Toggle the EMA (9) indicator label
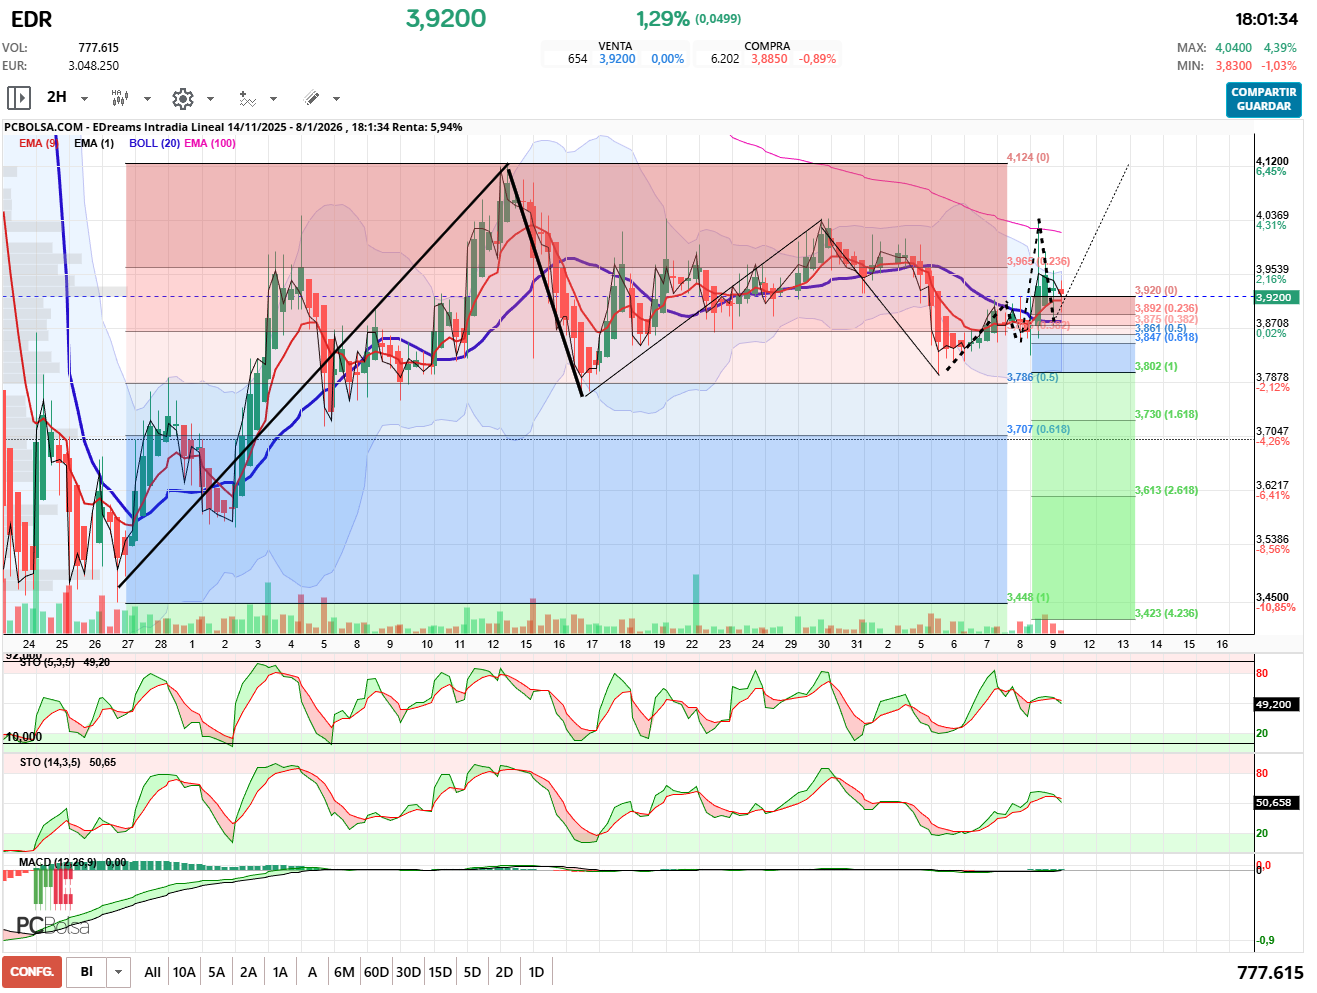This screenshot has height=993, width=1317. pos(38,143)
